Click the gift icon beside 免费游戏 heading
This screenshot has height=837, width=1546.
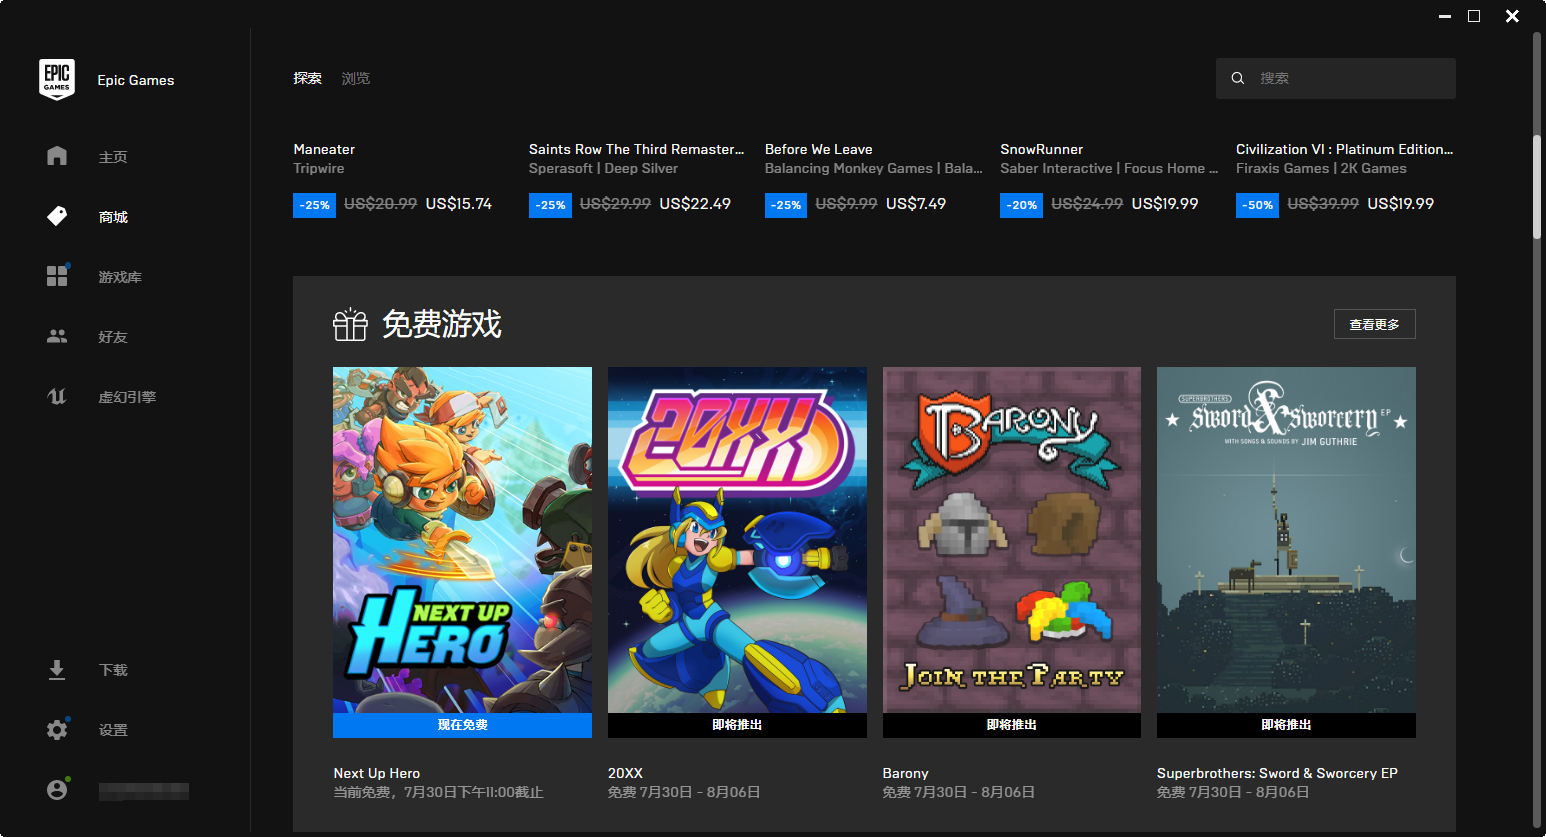pyautogui.click(x=350, y=324)
